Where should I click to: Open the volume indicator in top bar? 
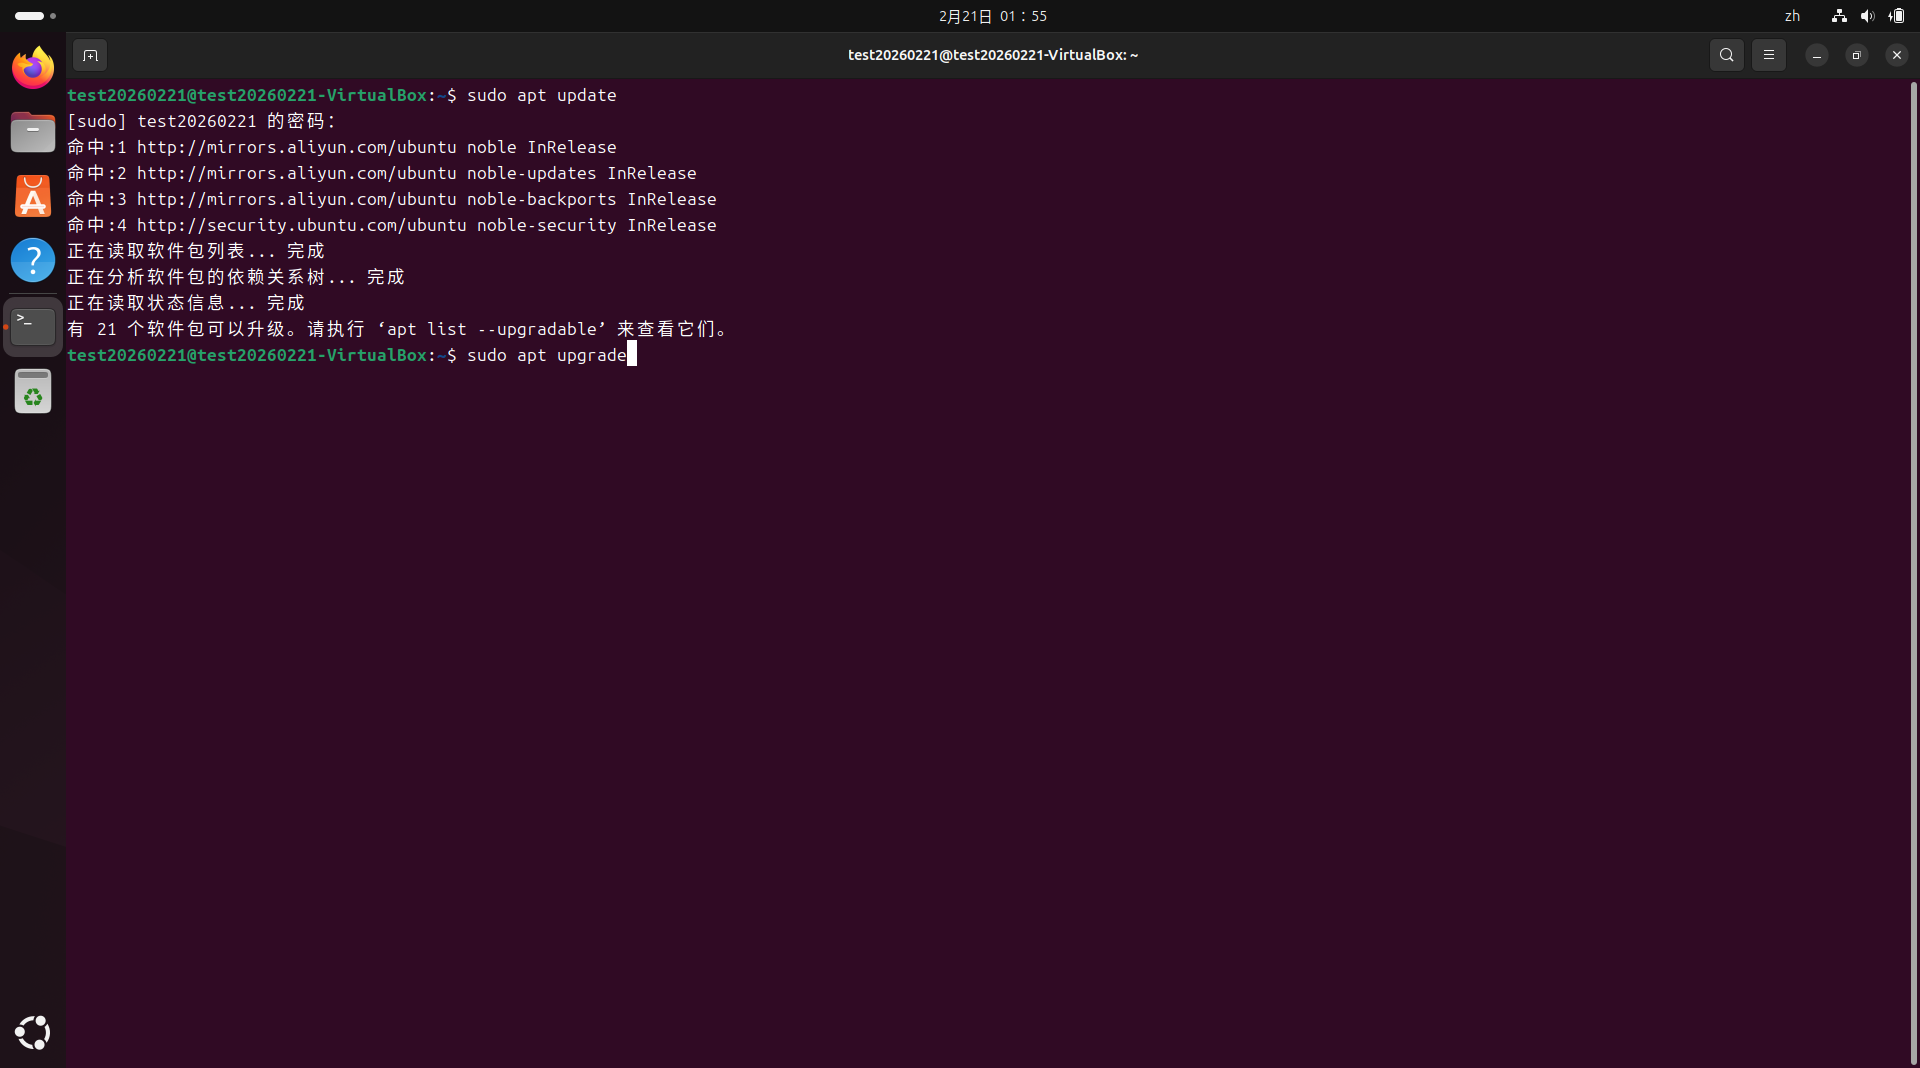[1867, 16]
